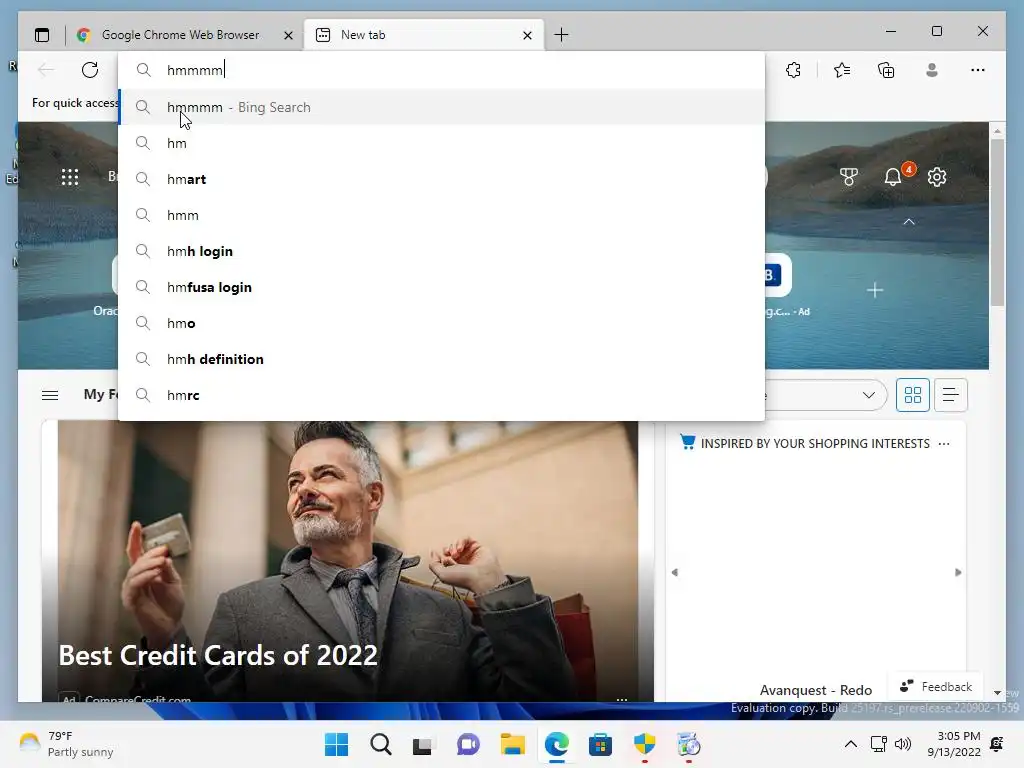Image resolution: width=1024 pixels, height=768 pixels.
Task: Click the browser back arrow
Action: coord(46,70)
